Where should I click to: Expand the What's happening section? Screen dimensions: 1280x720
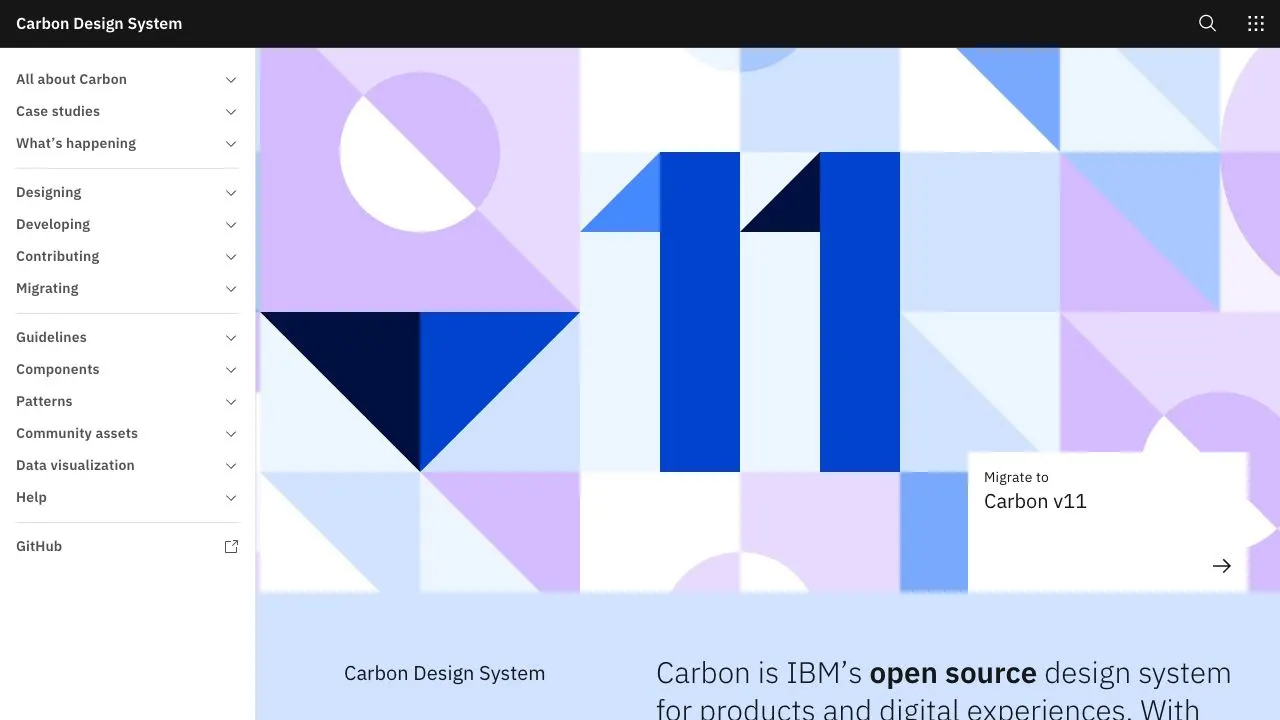(76, 143)
